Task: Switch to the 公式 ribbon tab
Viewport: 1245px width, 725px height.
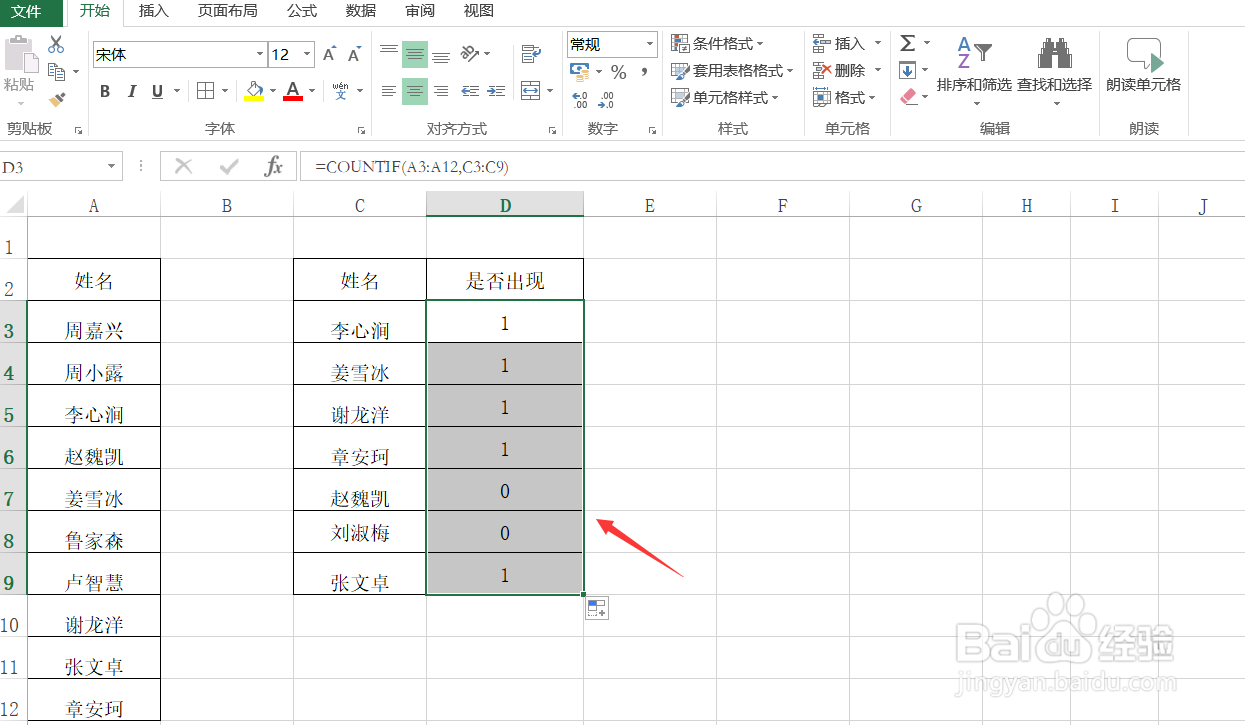Action: tap(301, 12)
